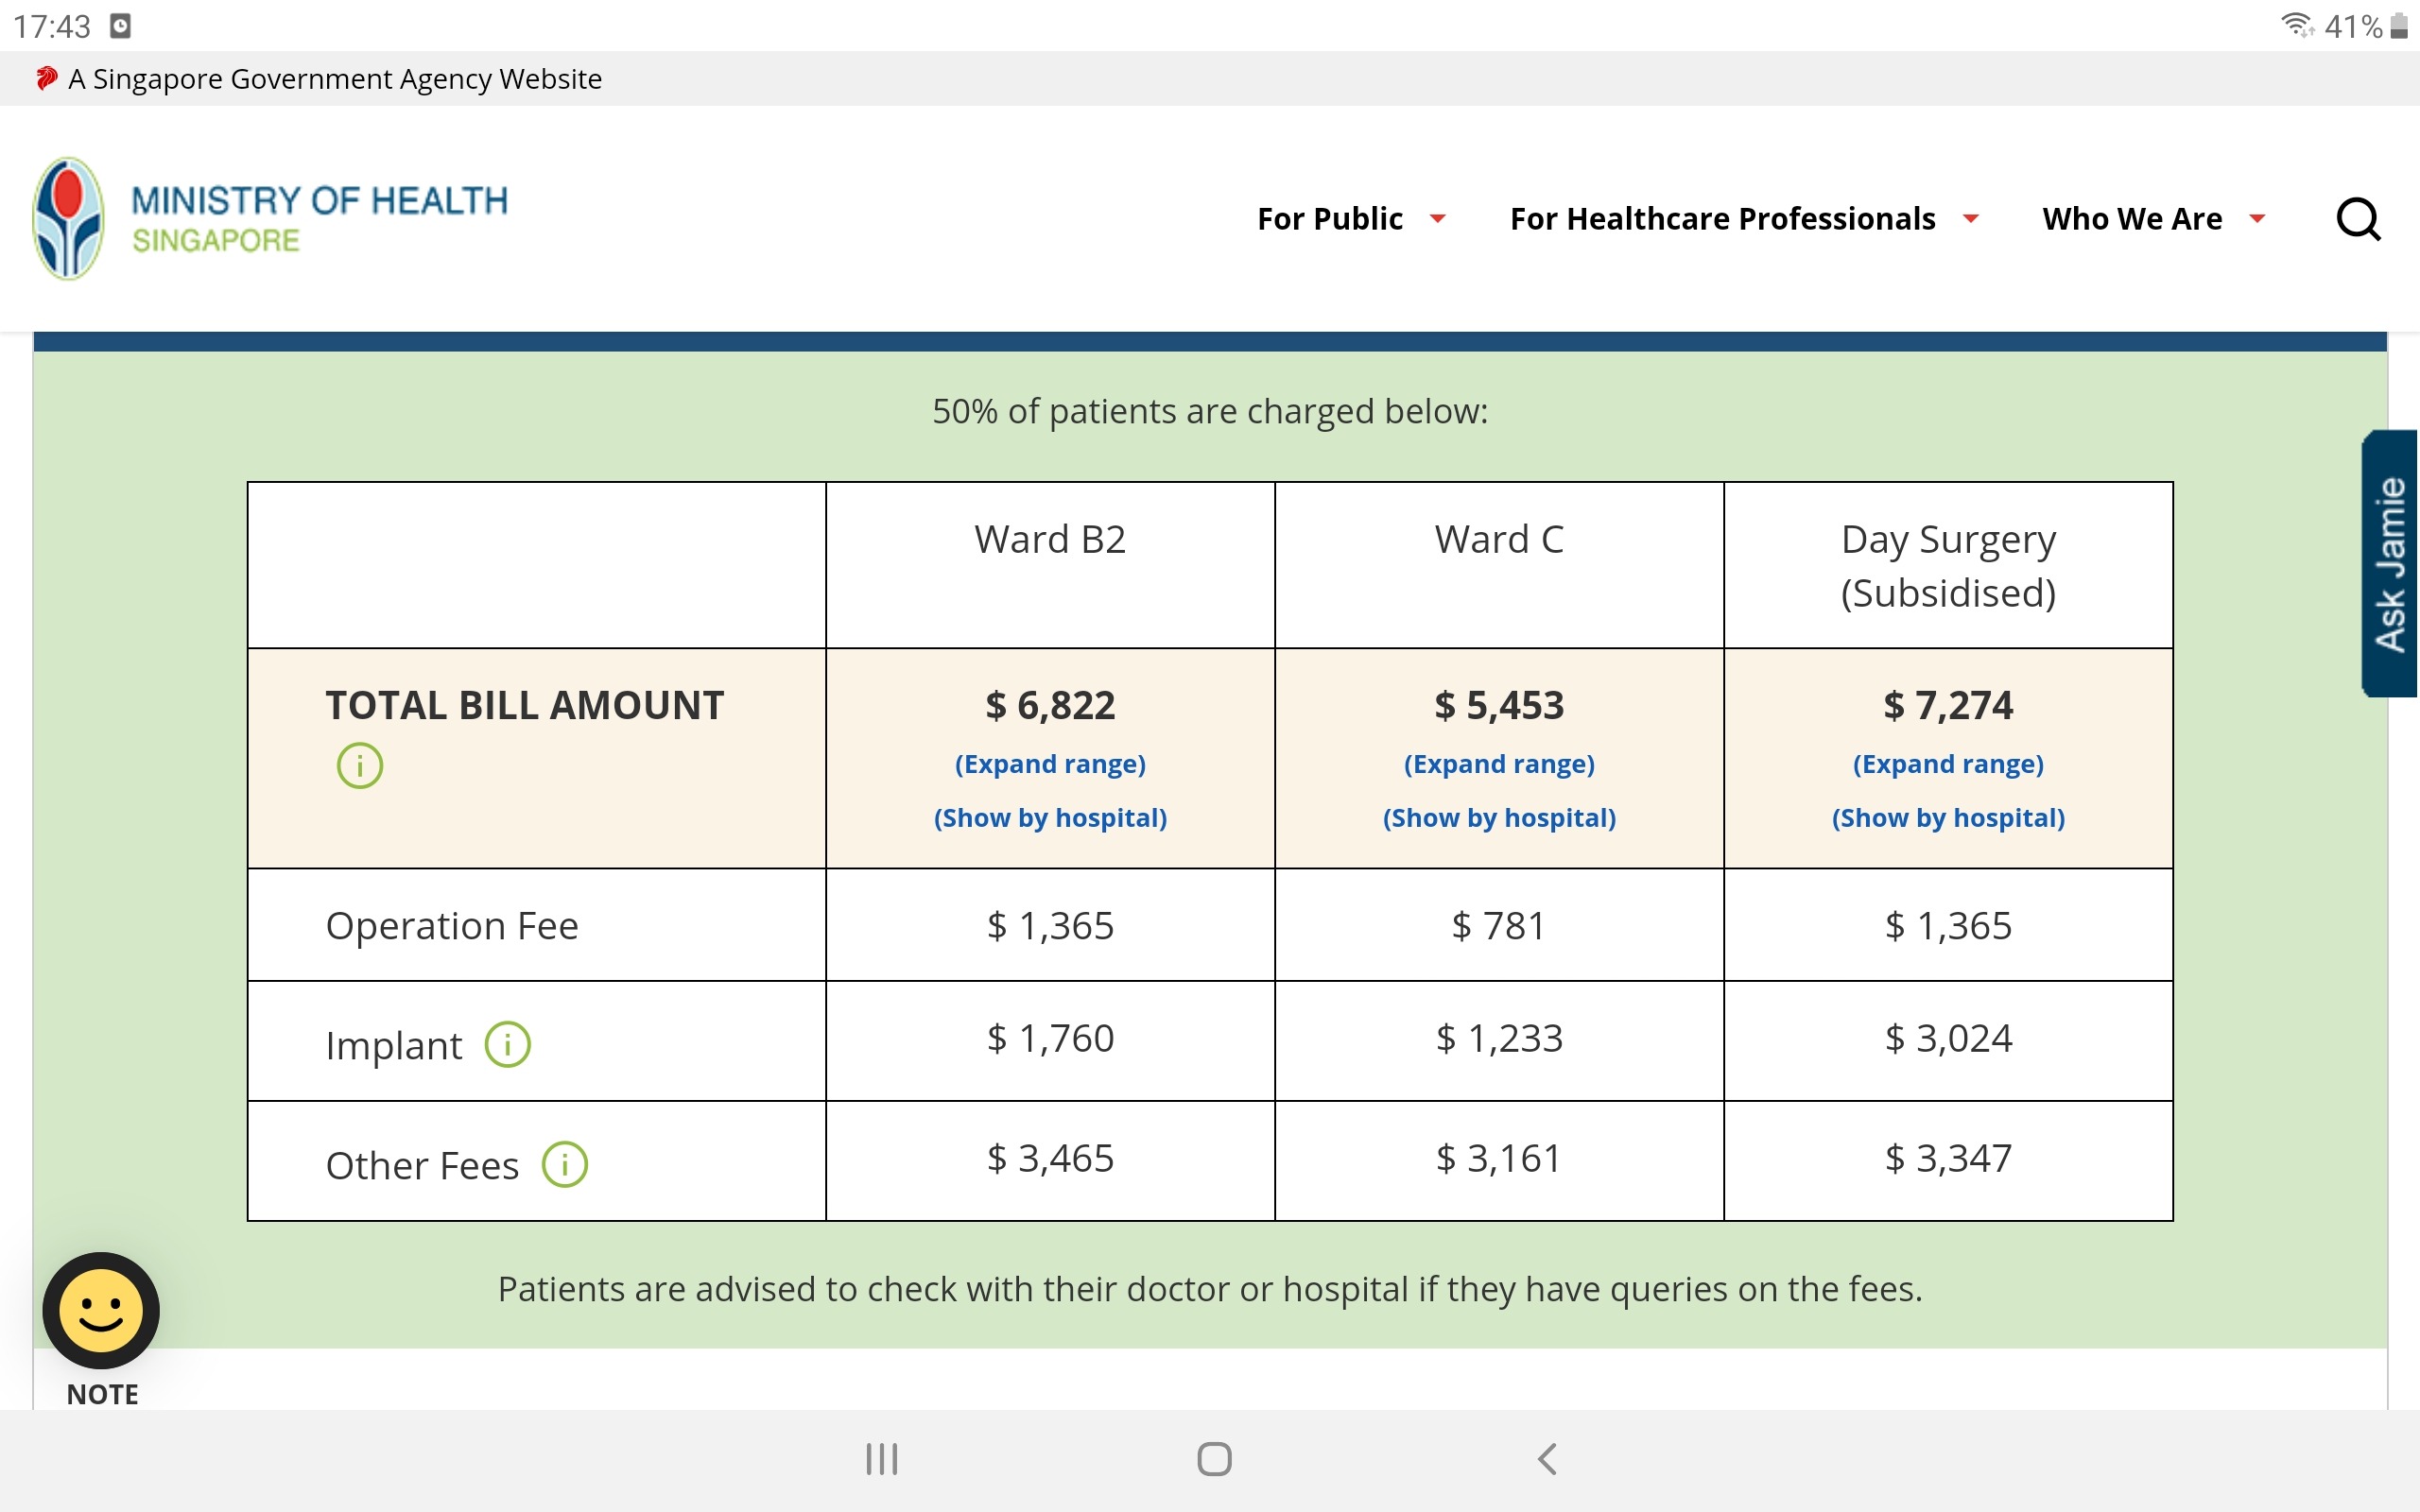This screenshot has width=2420, height=1512.
Task: Tap the Android recent apps icon
Action: [882, 1459]
